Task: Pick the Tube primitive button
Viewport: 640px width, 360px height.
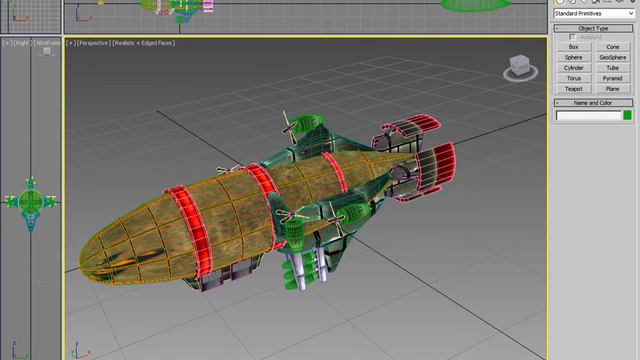Action: coord(613,68)
